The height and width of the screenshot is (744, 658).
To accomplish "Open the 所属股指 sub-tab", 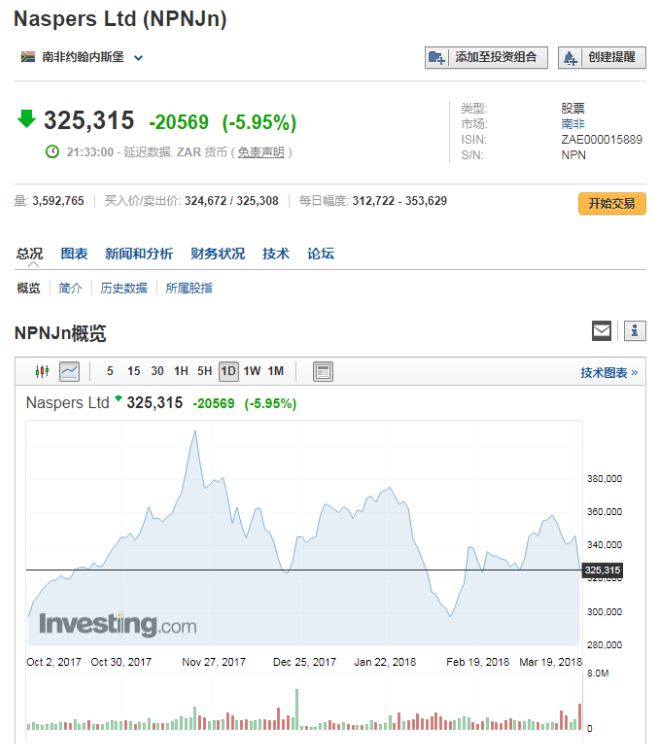I will (x=189, y=288).
